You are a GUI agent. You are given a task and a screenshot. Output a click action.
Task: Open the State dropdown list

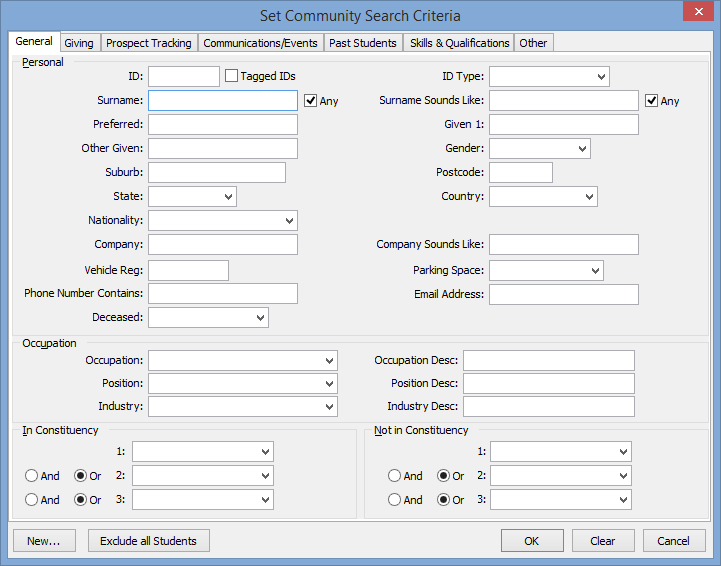(192, 196)
